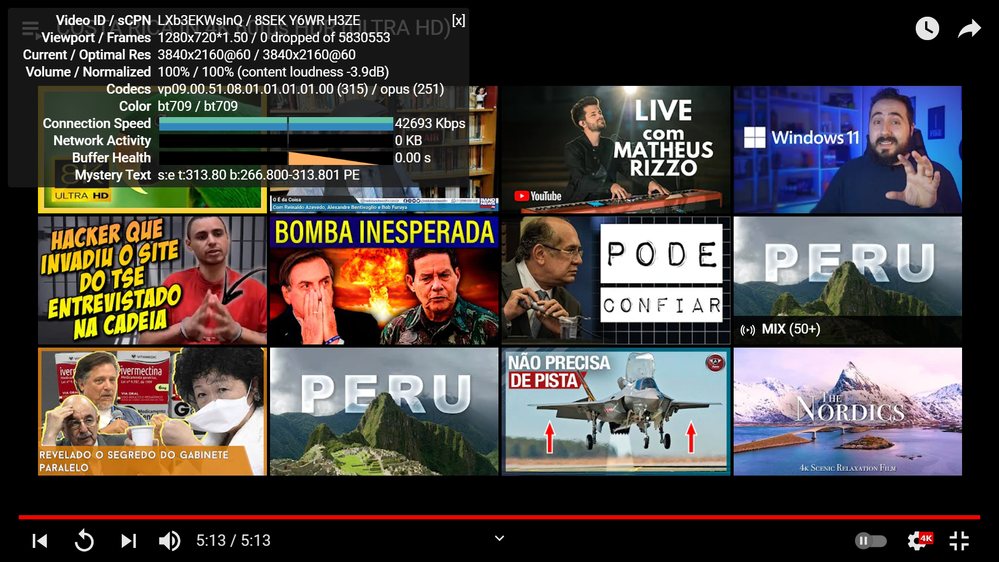Skip to previous video
The image size is (999, 562).
pyautogui.click(x=40, y=541)
